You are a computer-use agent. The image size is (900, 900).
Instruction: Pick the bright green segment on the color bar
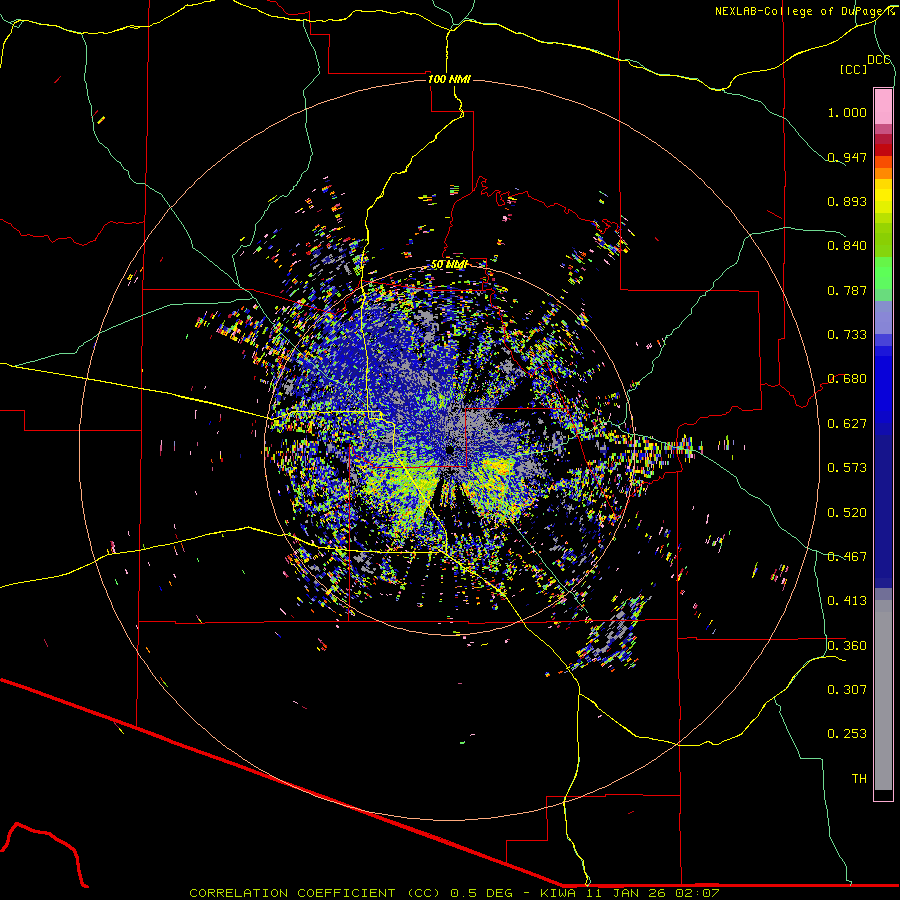click(x=883, y=273)
